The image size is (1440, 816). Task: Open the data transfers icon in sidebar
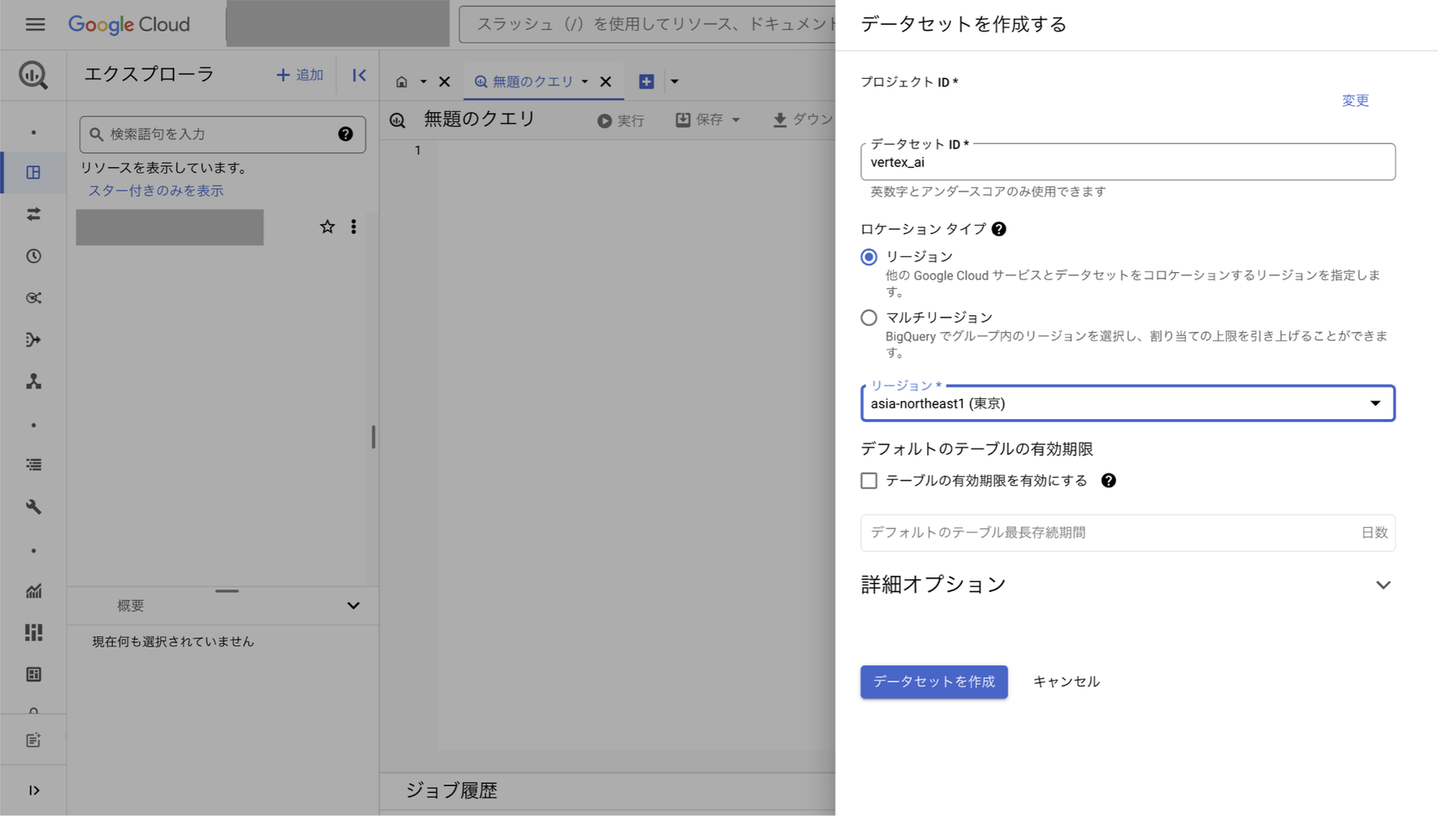tap(33, 214)
